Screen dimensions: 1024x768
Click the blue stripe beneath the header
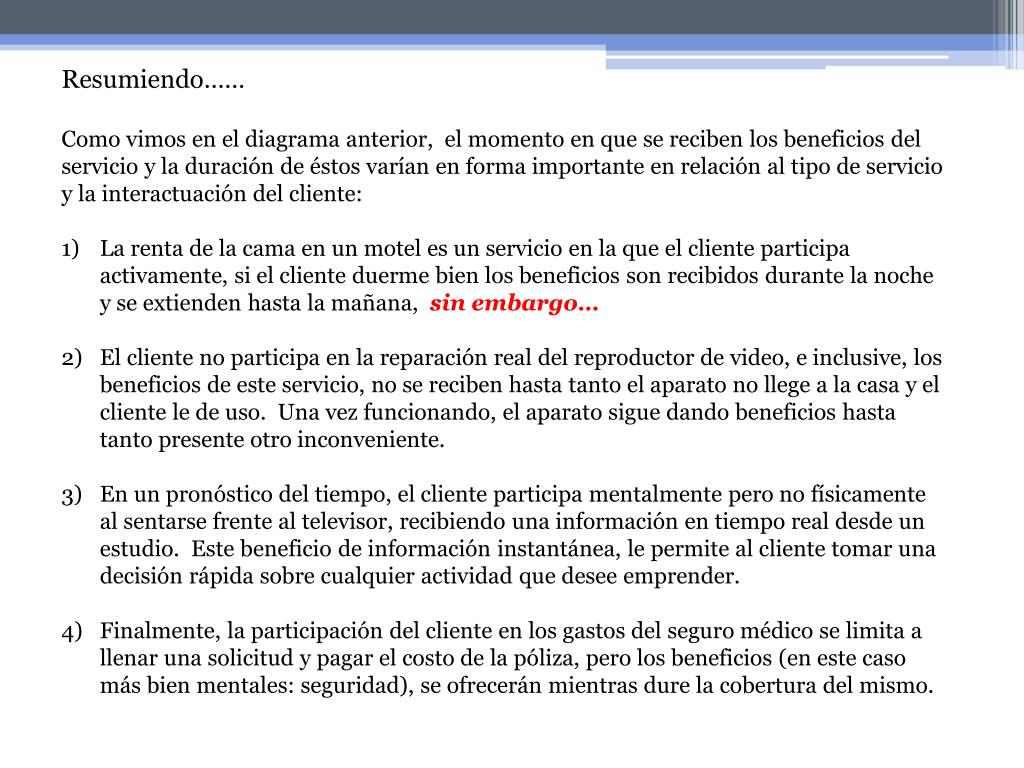click(x=300, y=42)
